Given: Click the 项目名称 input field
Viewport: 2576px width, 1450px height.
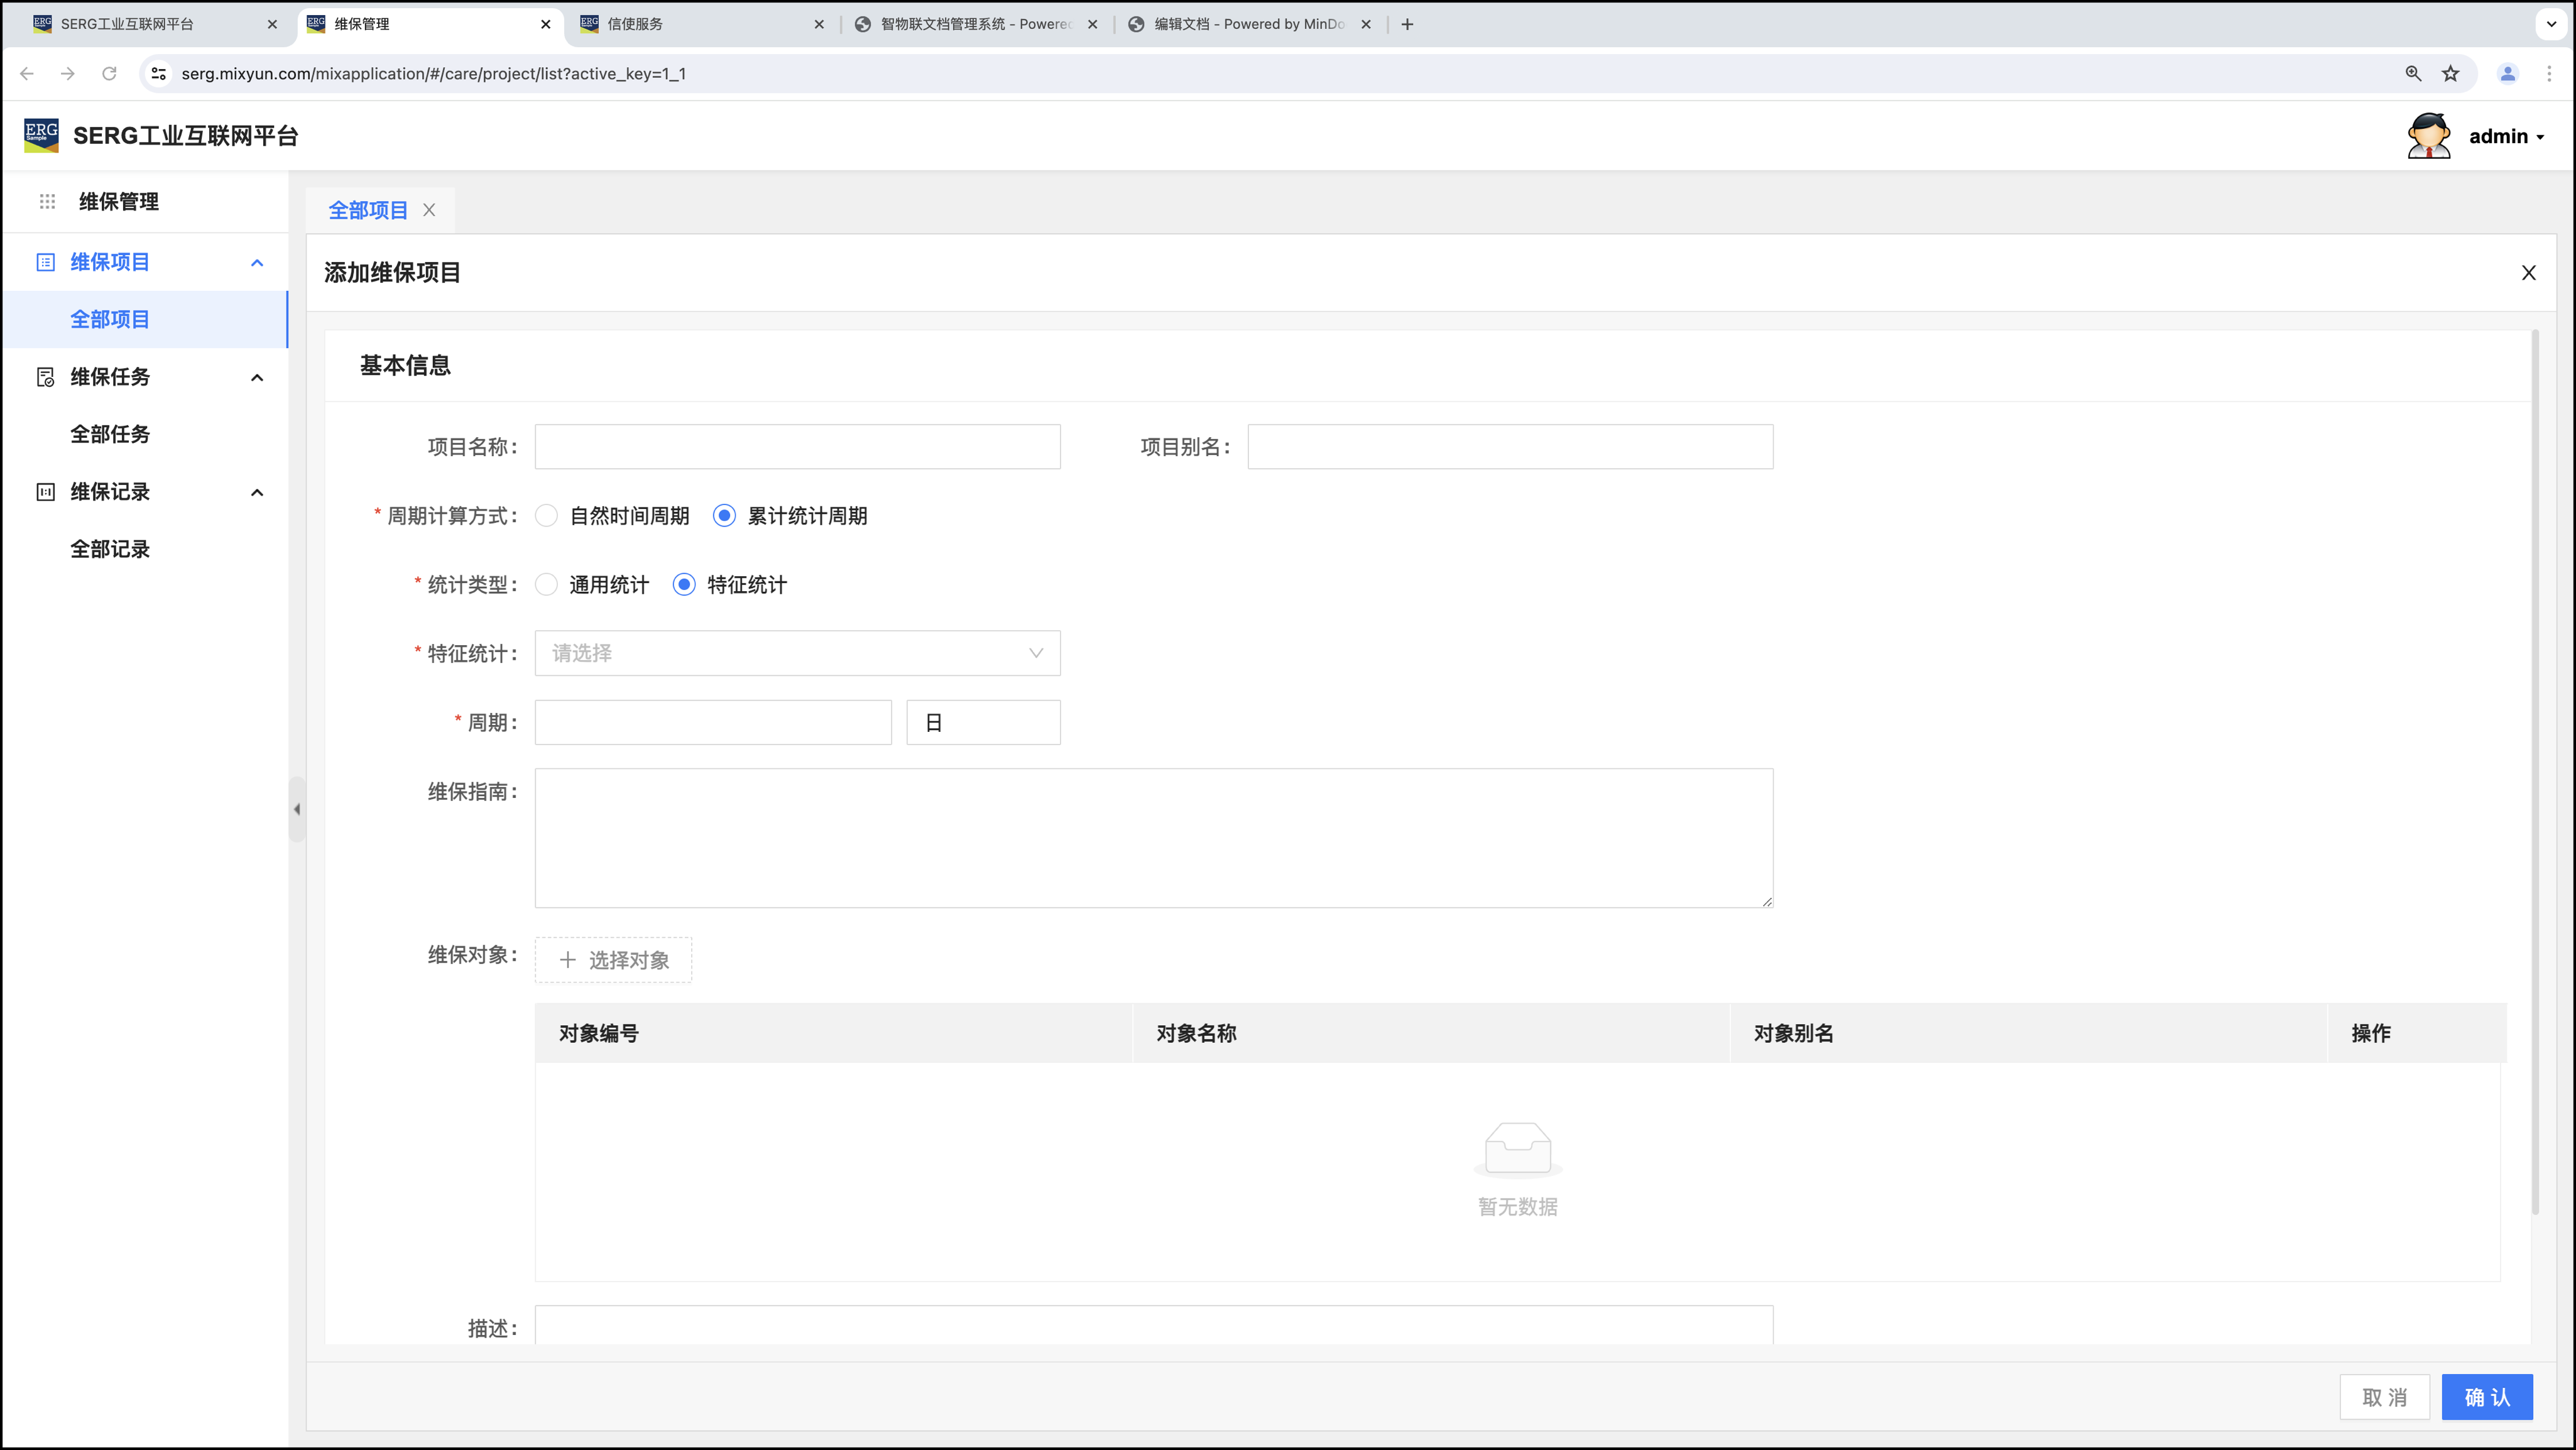Looking at the screenshot, I should coord(797,447).
